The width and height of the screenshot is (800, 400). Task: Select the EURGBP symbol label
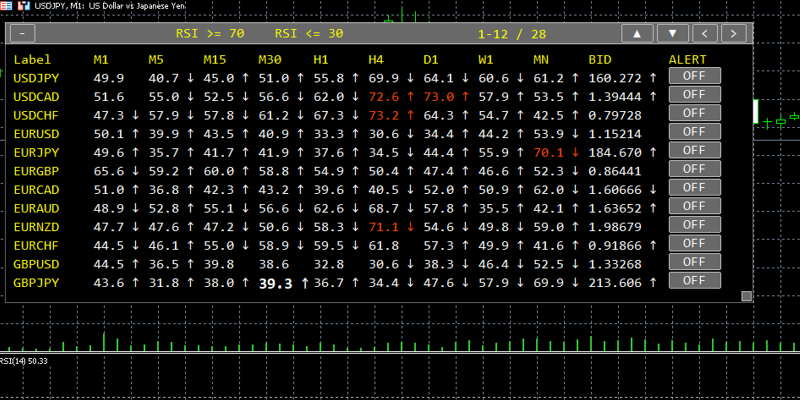pos(36,171)
